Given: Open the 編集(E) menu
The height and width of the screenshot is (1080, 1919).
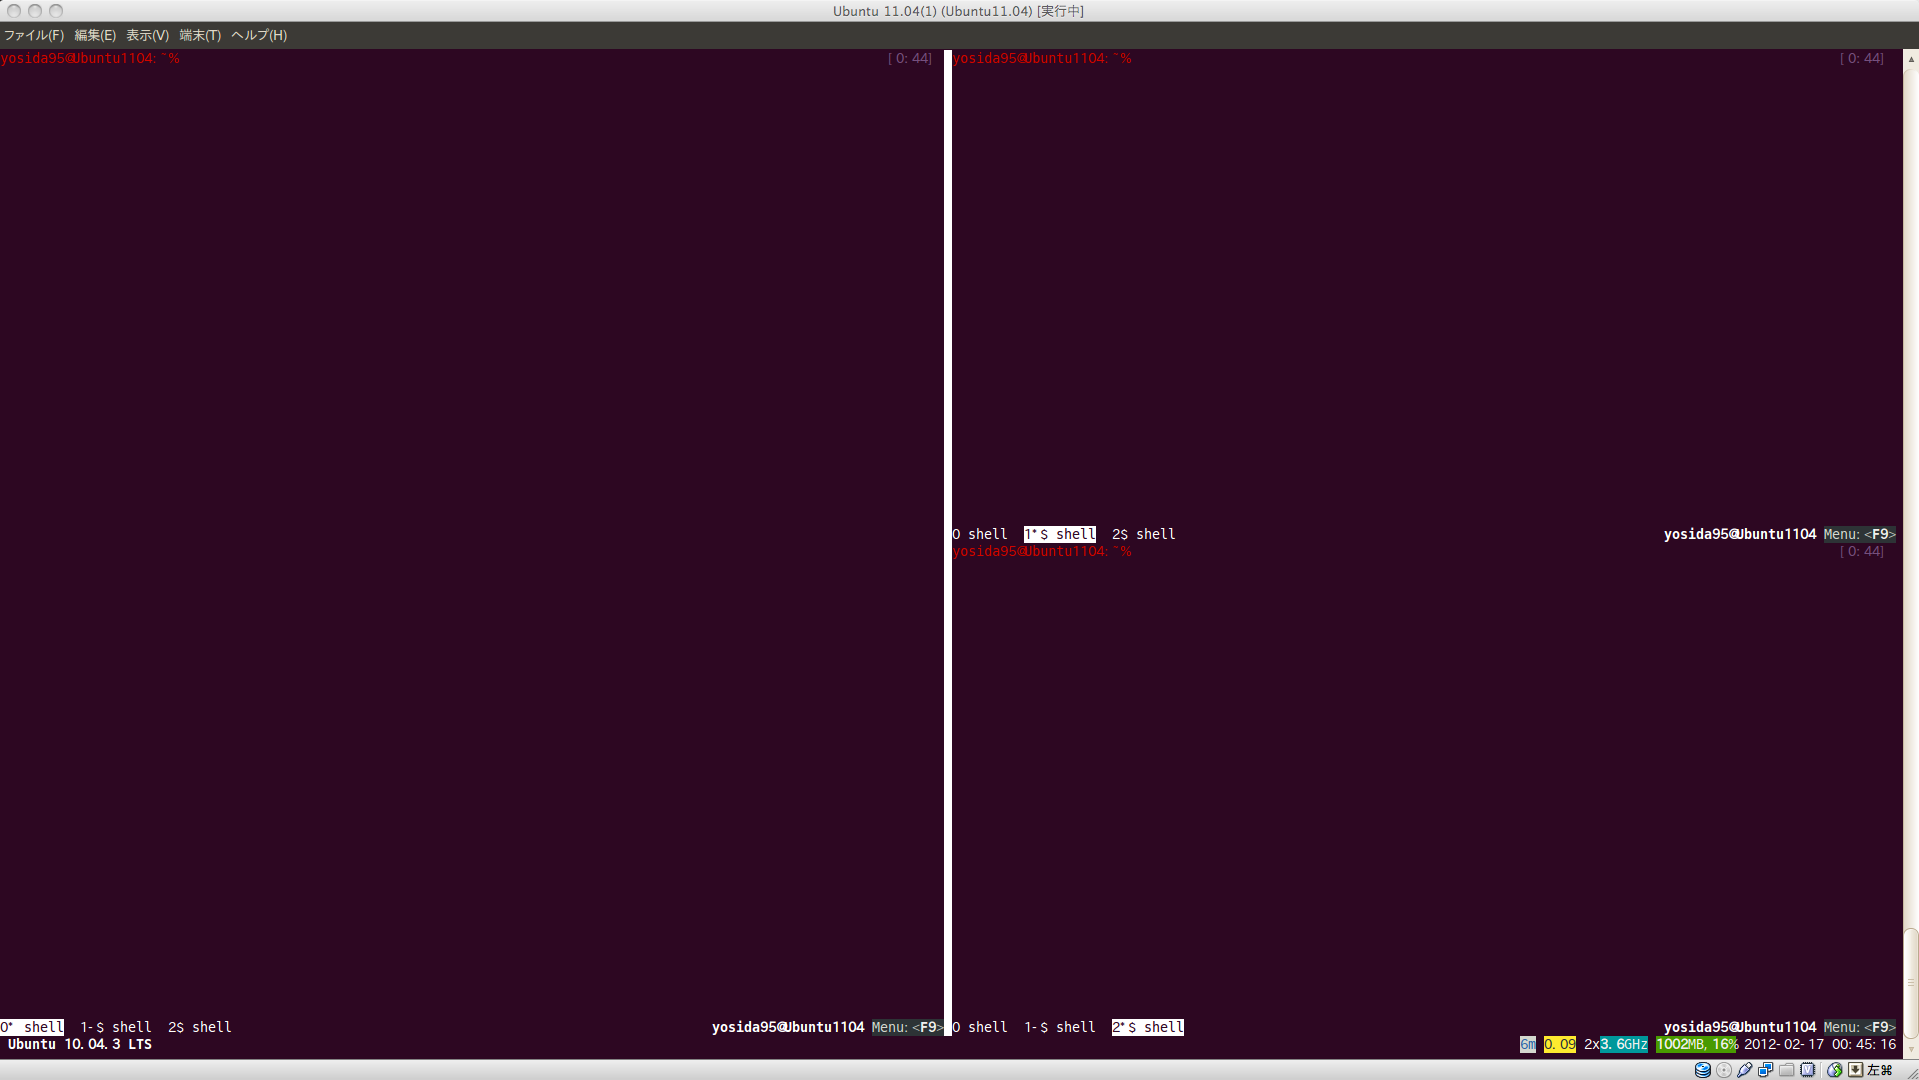Looking at the screenshot, I should 95,35.
